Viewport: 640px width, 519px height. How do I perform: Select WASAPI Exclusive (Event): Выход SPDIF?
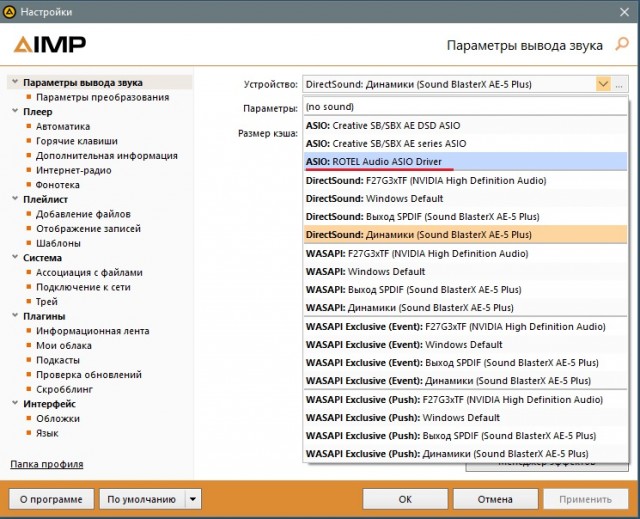coord(465,363)
